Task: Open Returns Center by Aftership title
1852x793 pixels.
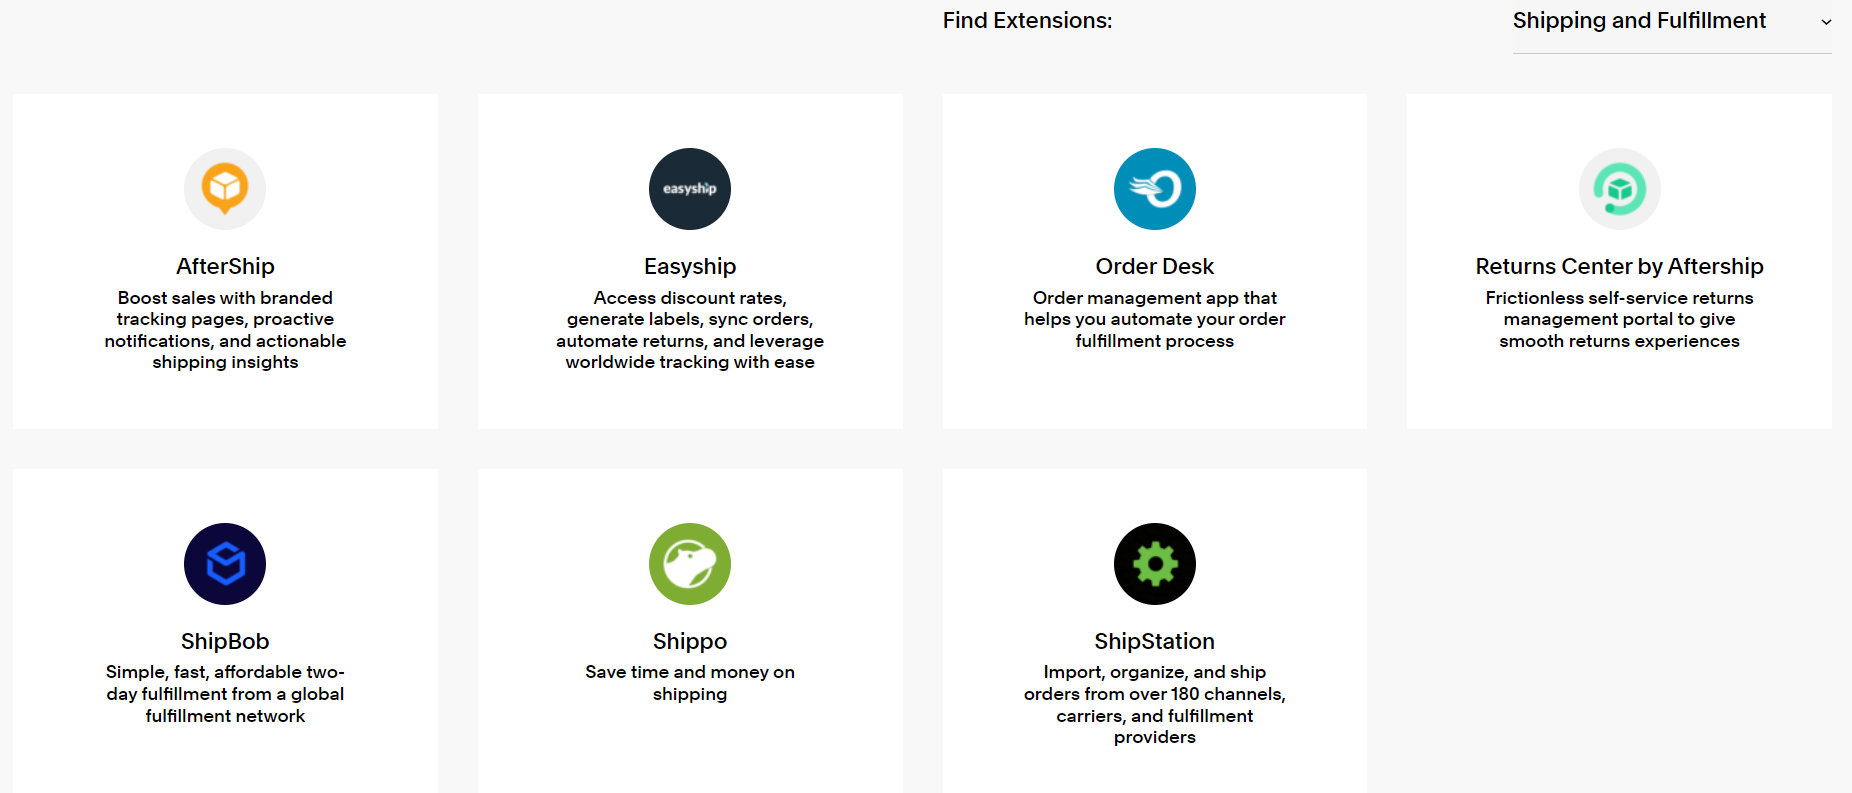Action: pos(1620,266)
